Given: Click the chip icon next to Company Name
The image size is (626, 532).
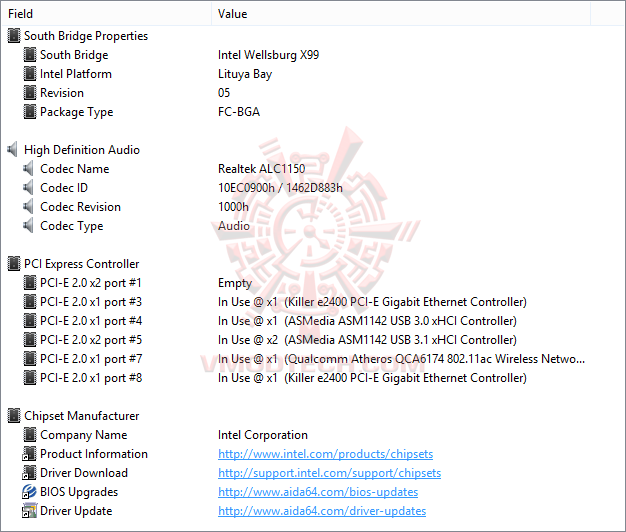Looking at the screenshot, I should point(30,435).
